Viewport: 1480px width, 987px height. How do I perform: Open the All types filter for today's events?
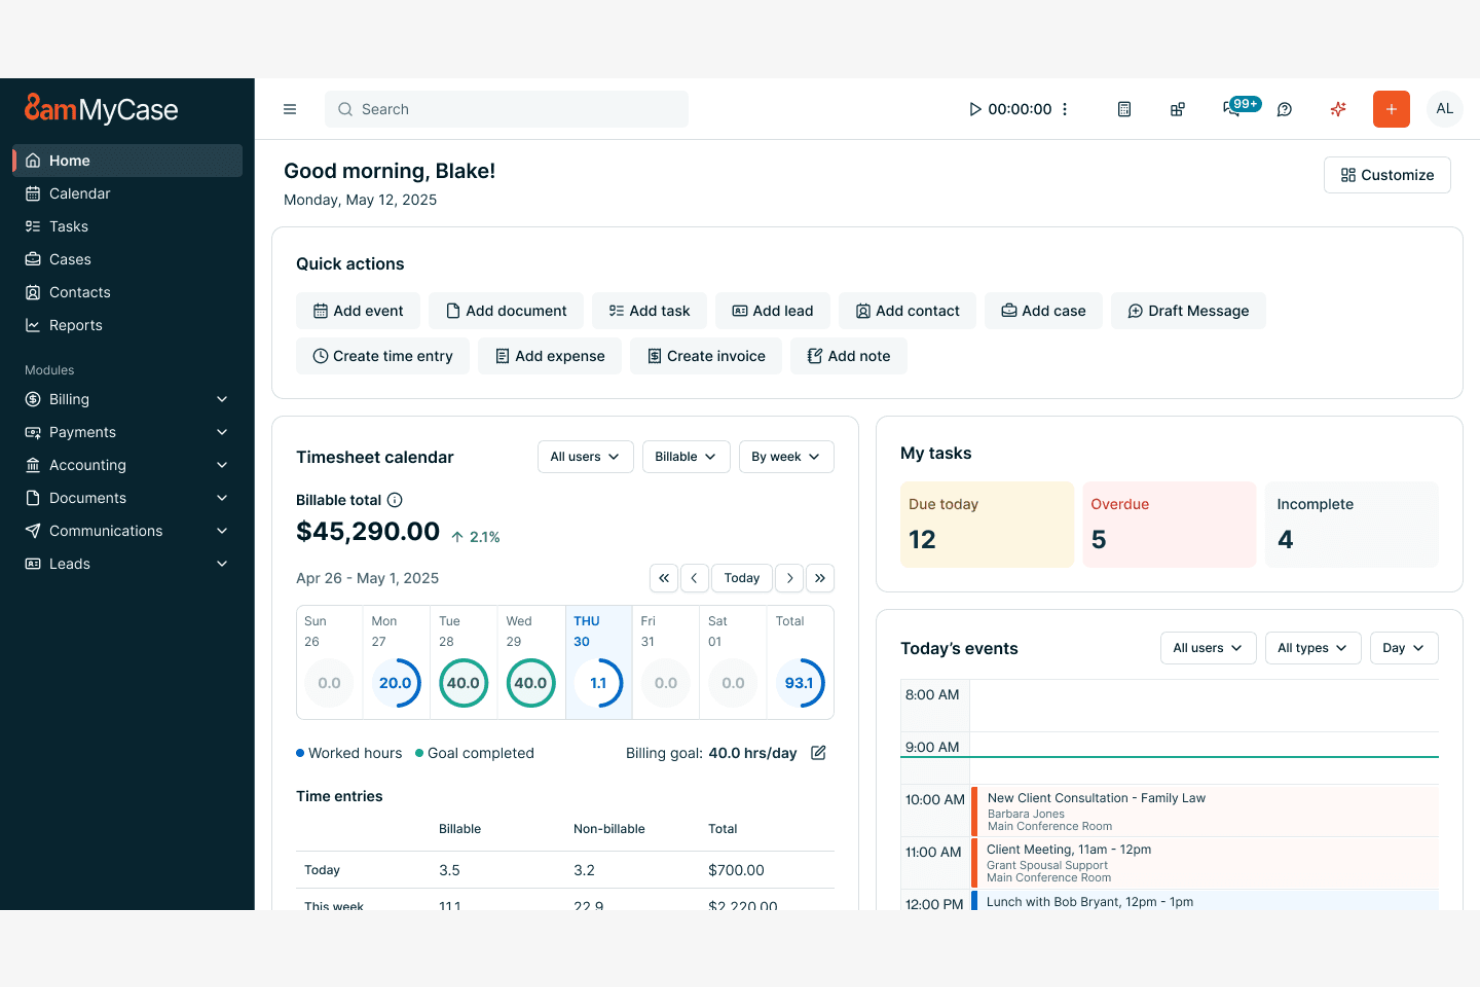(x=1313, y=647)
